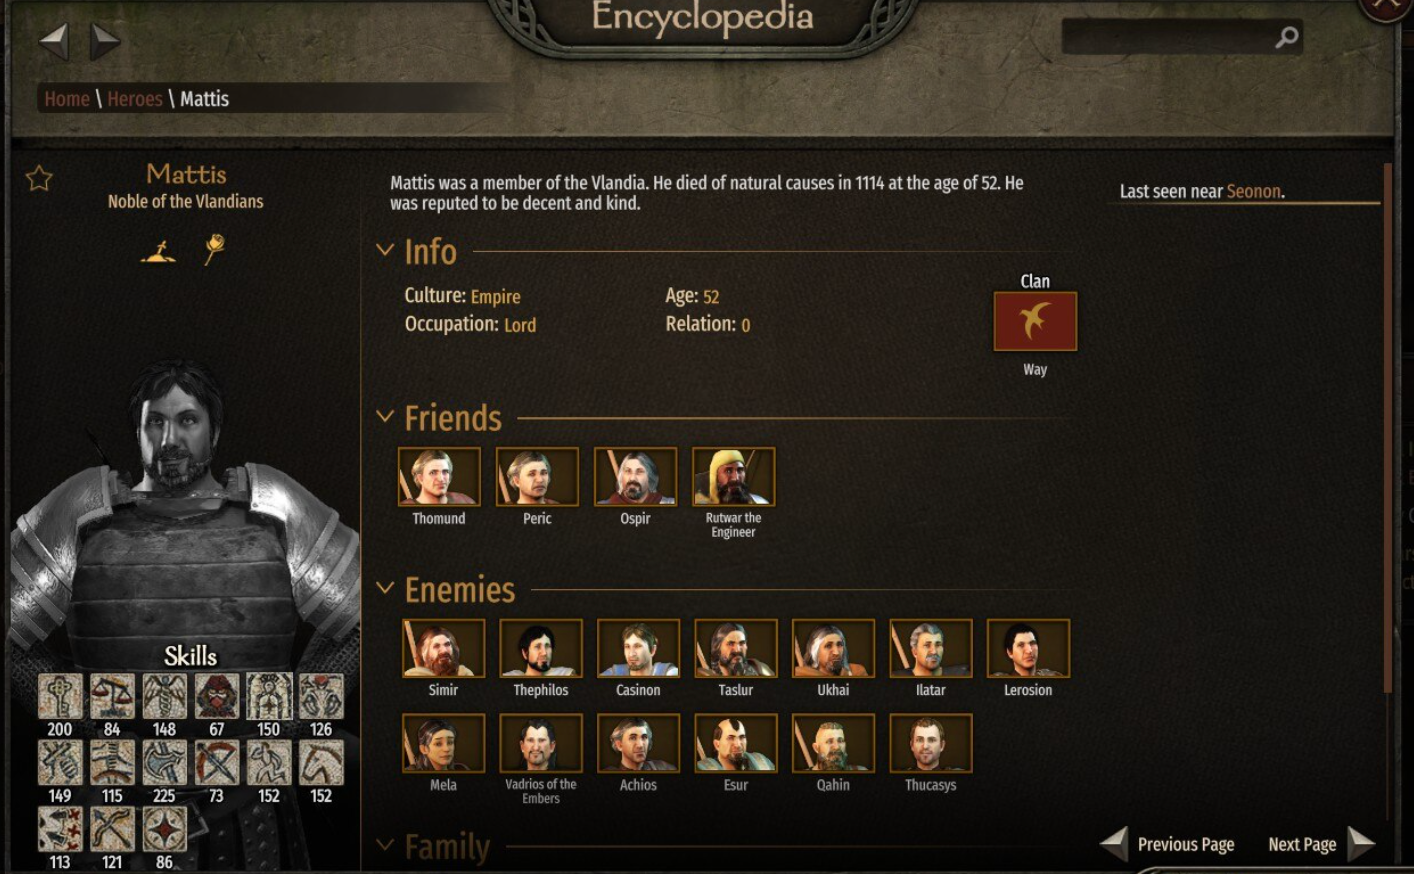The image size is (1414, 874).
Task: Open the Way clan banner
Action: tap(1035, 321)
